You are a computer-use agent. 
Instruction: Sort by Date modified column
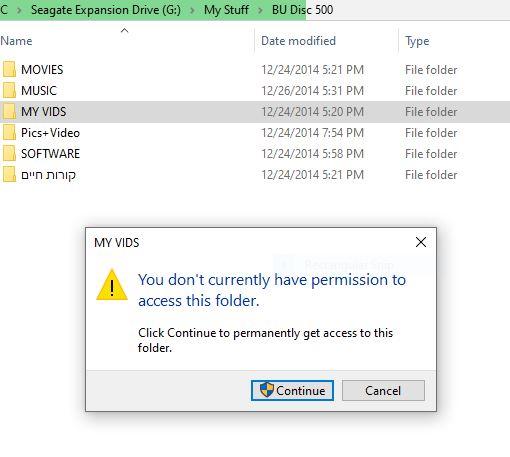pyautogui.click(x=298, y=41)
